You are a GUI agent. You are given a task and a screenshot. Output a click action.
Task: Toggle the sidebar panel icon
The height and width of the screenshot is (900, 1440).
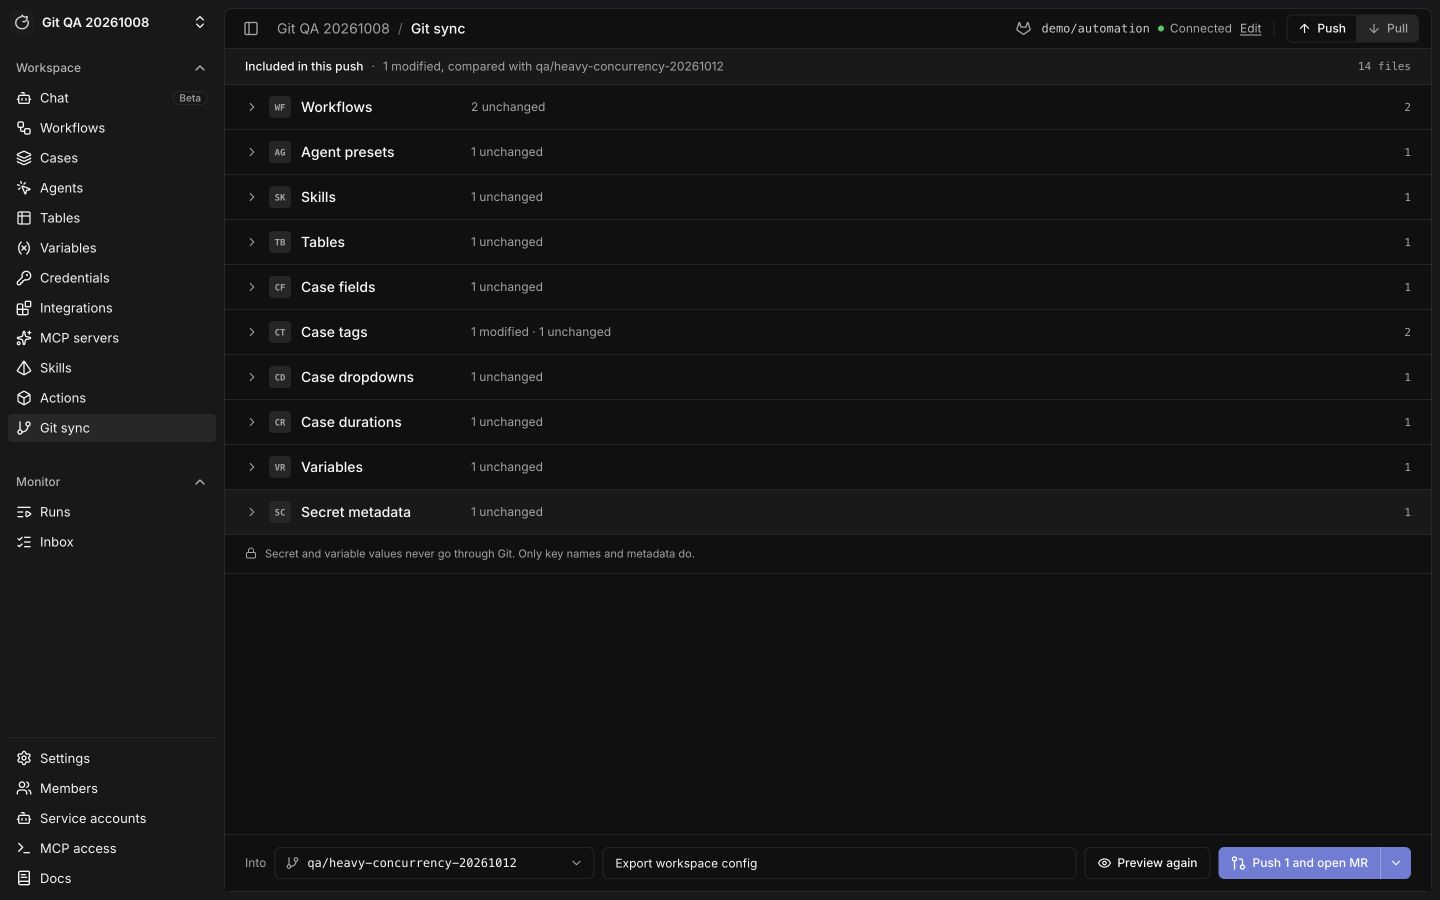click(251, 29)
